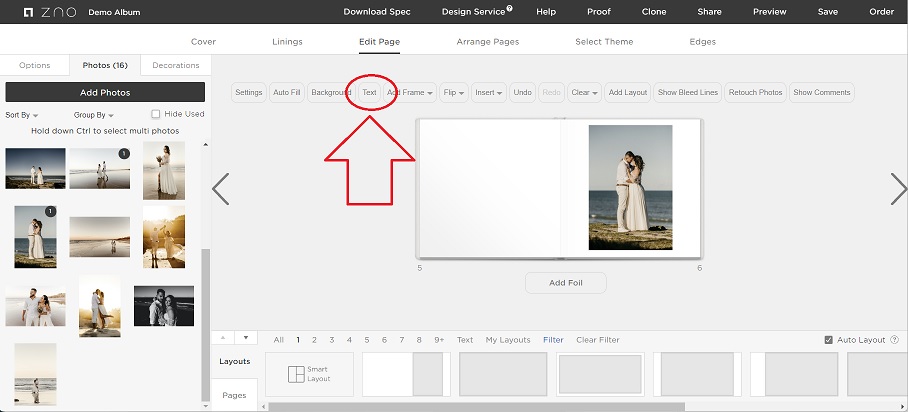908x412 pixels.
Task: Click the Smart Layout grid icon
Action: pos(296,374)
